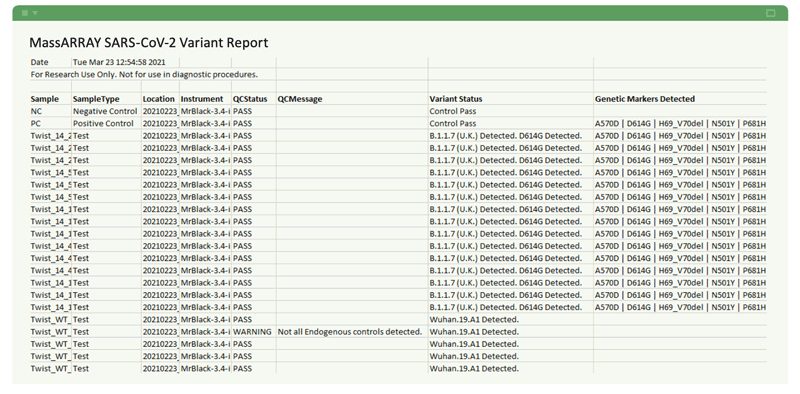Click the Sample column header
The width and height of the screenshot is (800, 394).
(45, 99)
